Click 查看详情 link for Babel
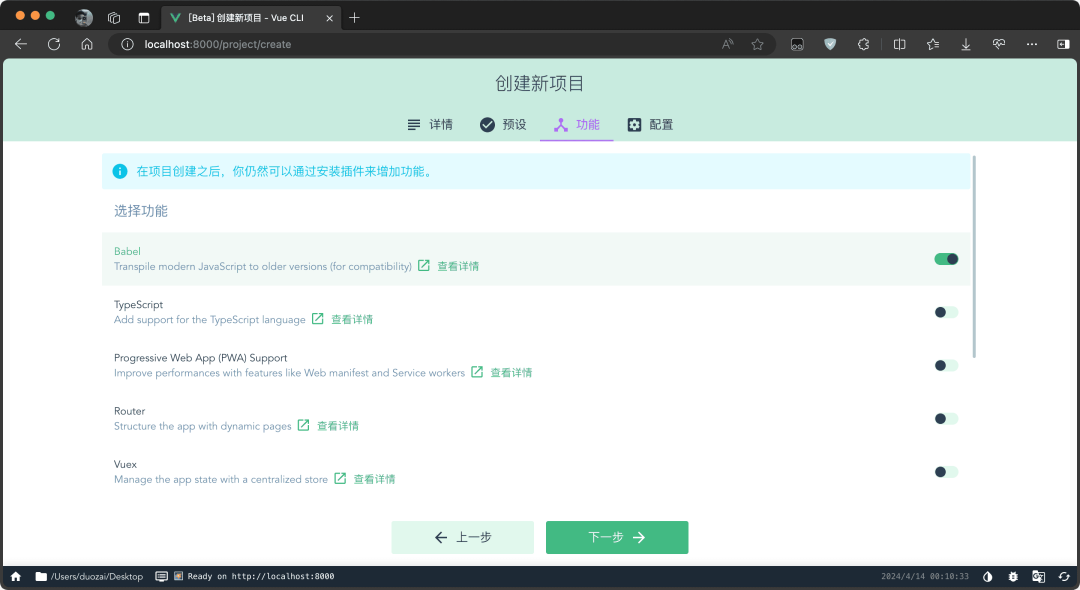 coord(458,266)
